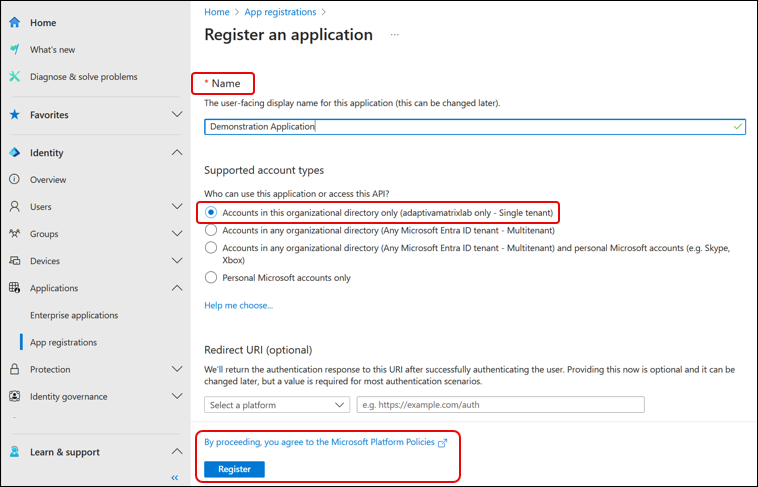Go to Home breadcrumb link
The width and height of the screenshot is (758, 487).
pyautogui.click(x=217, y=12)
